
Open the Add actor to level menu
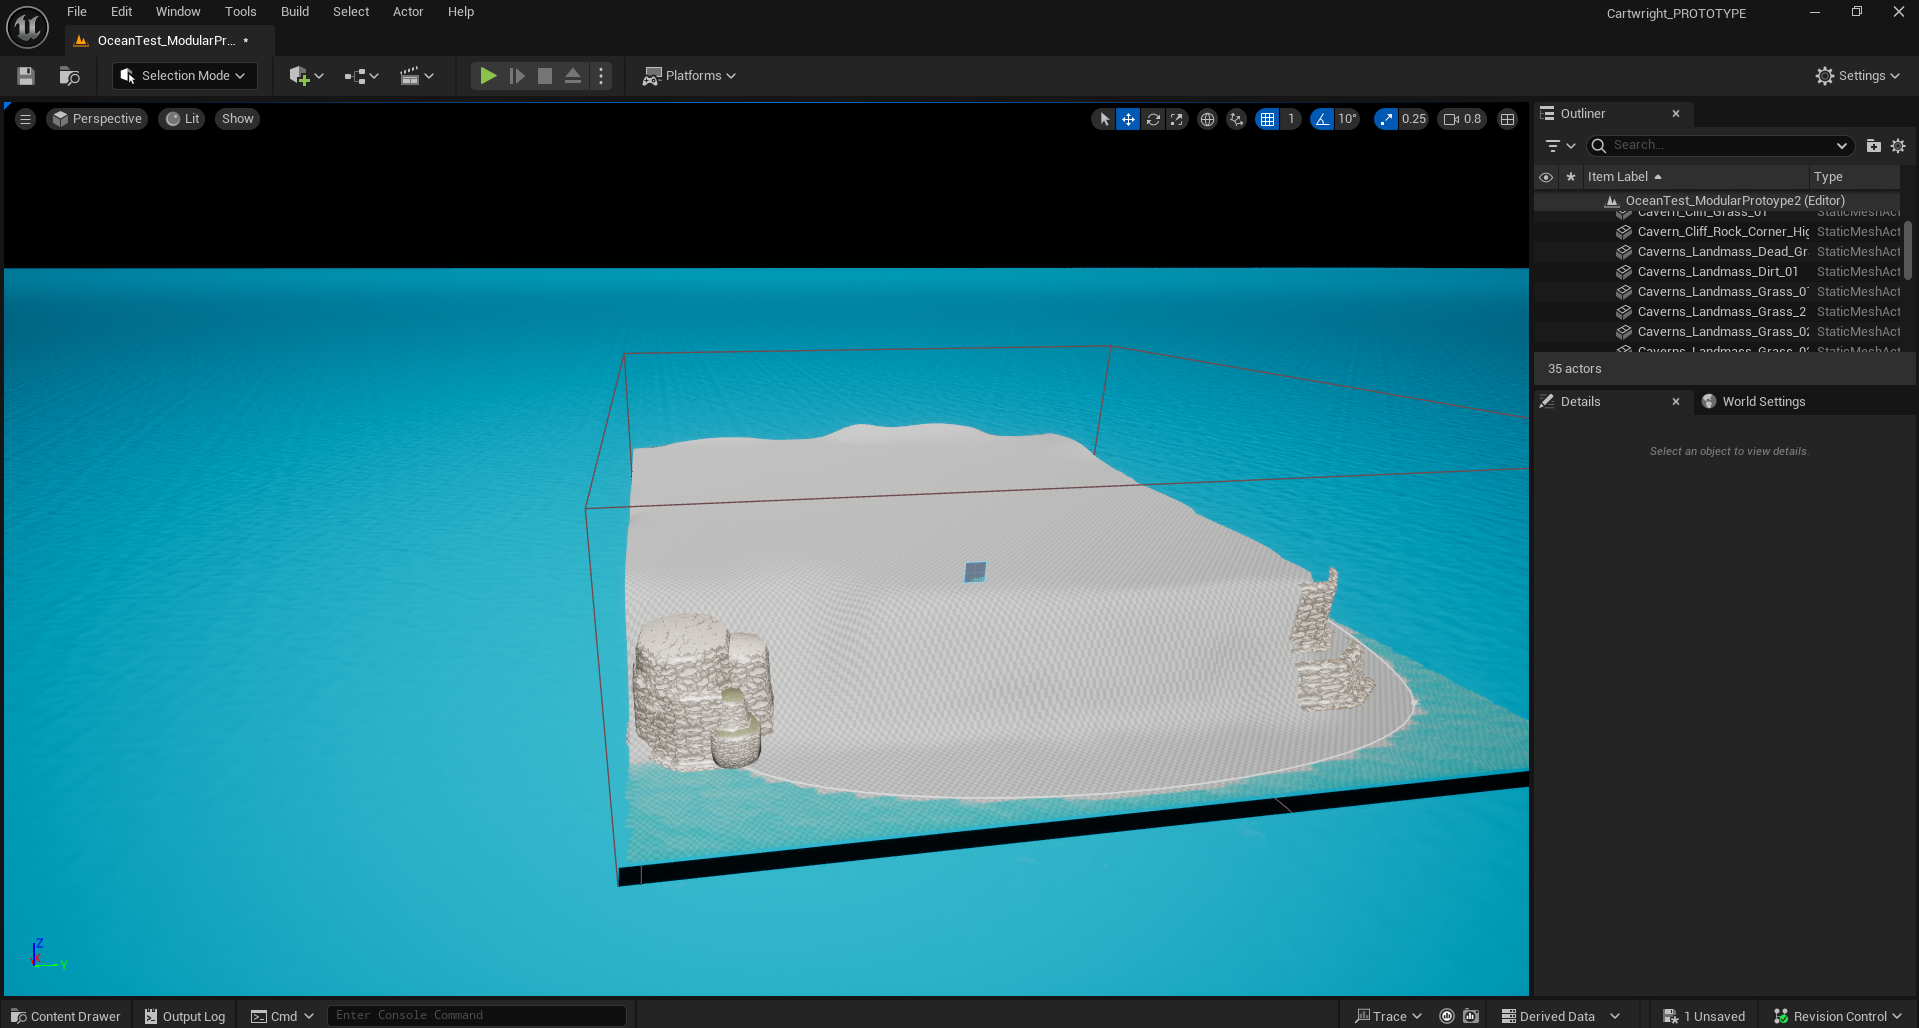(306, 76)
